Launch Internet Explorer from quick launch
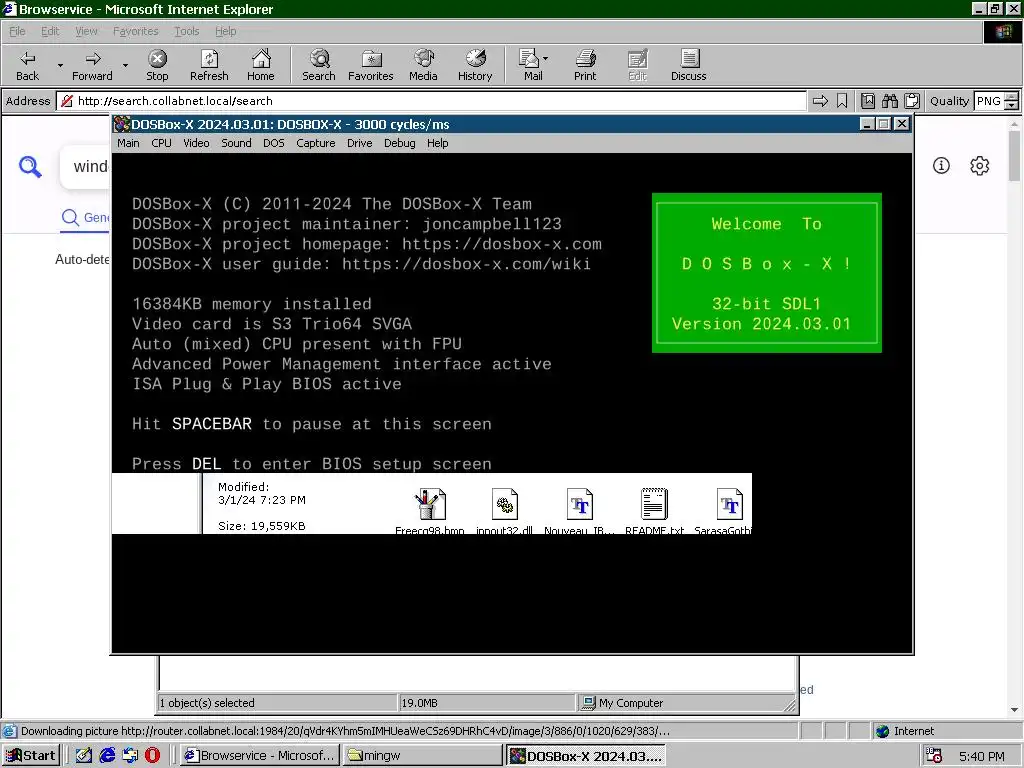This screenshot has width=1024, height=768. (x=107, y=756)
